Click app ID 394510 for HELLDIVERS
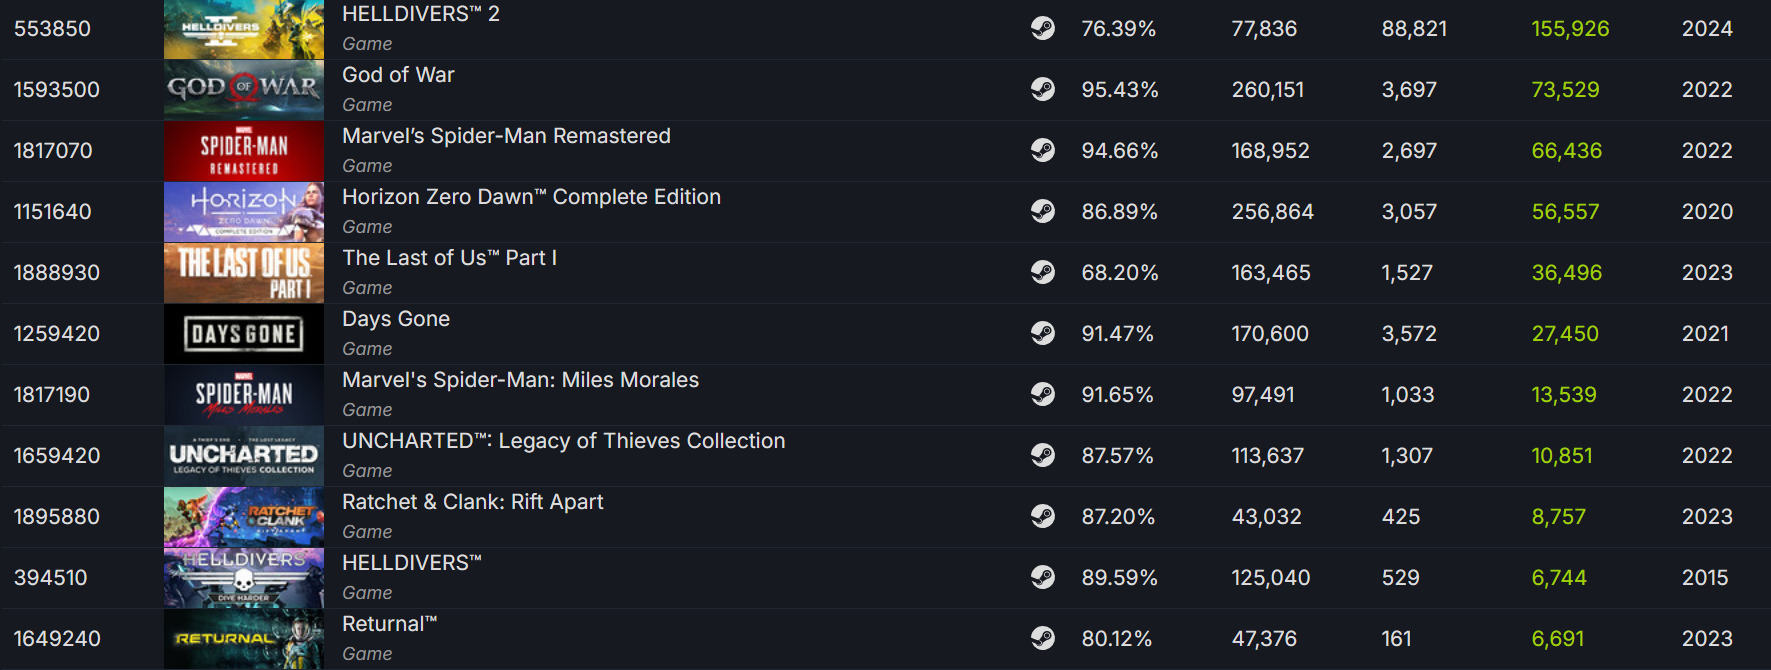Viewport: 1771px width, 670px height. click(51, 578)
